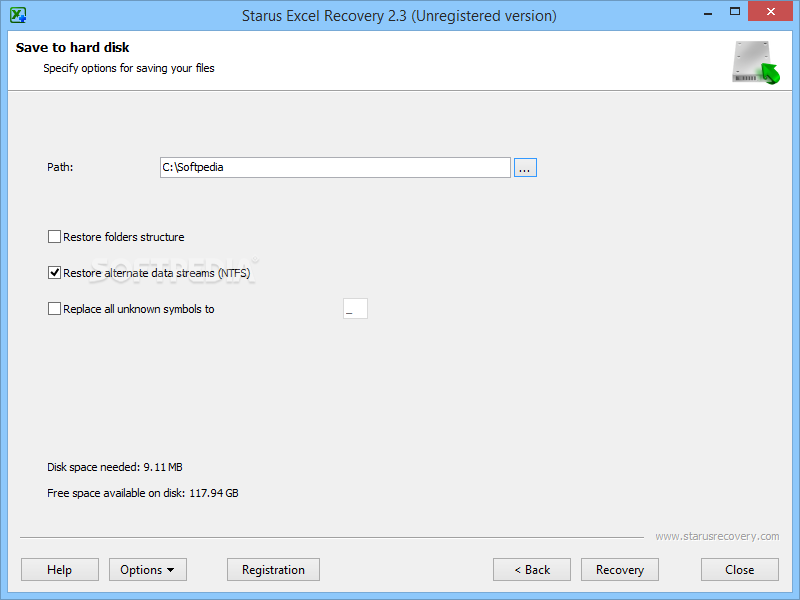The width and height of the screenshot is (800, 600).
Task: Minimize the Starus Excel Recovery window
Action: click(x=708, y=12)
